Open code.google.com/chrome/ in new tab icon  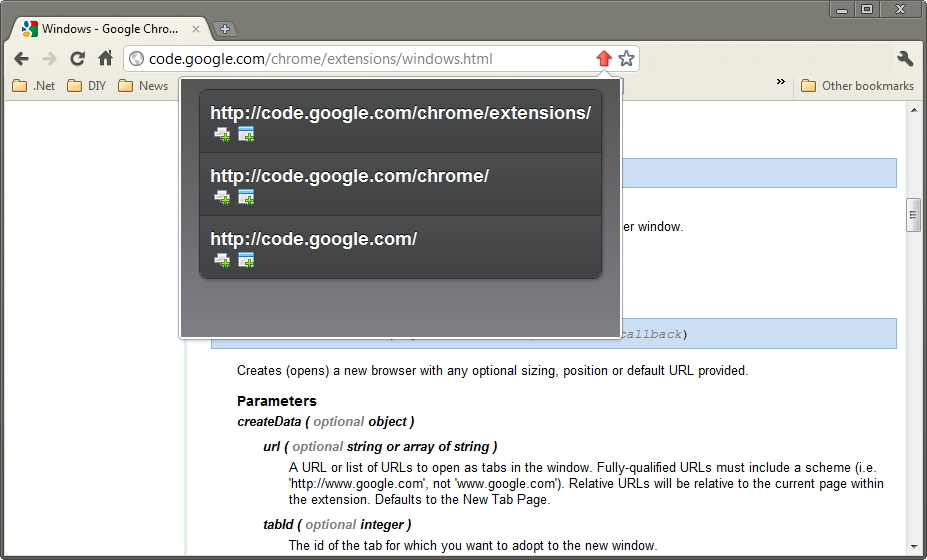(222, 198)
